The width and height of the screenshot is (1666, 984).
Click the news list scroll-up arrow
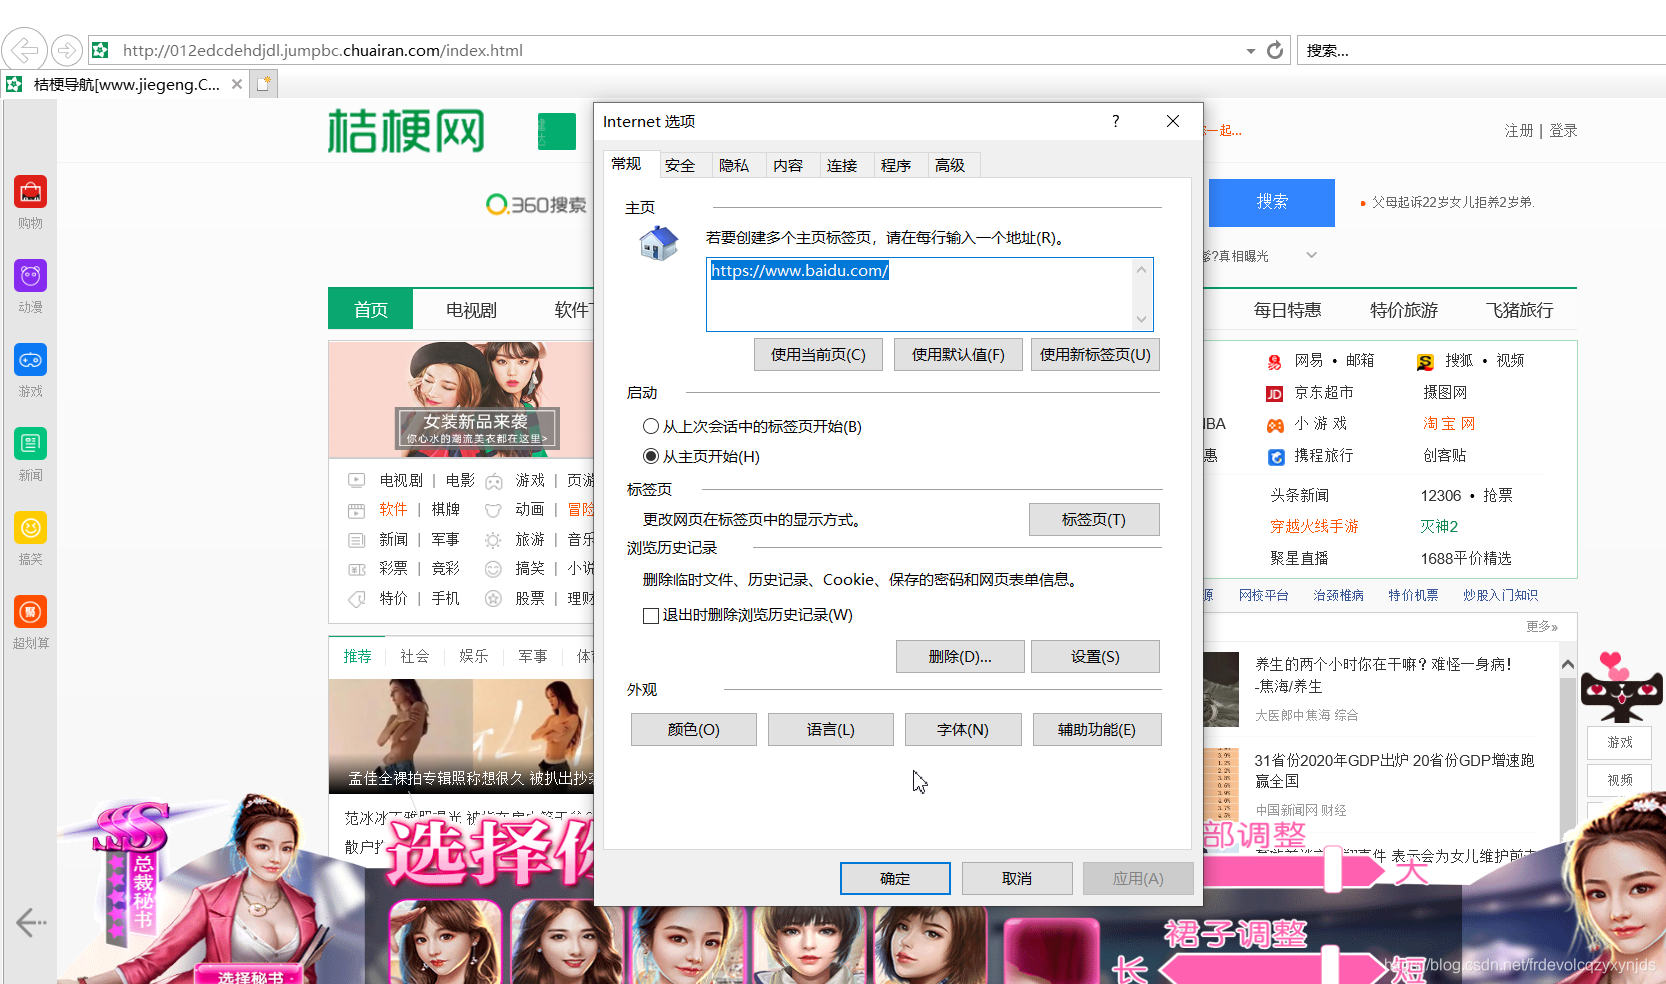tap(1567, 664)
